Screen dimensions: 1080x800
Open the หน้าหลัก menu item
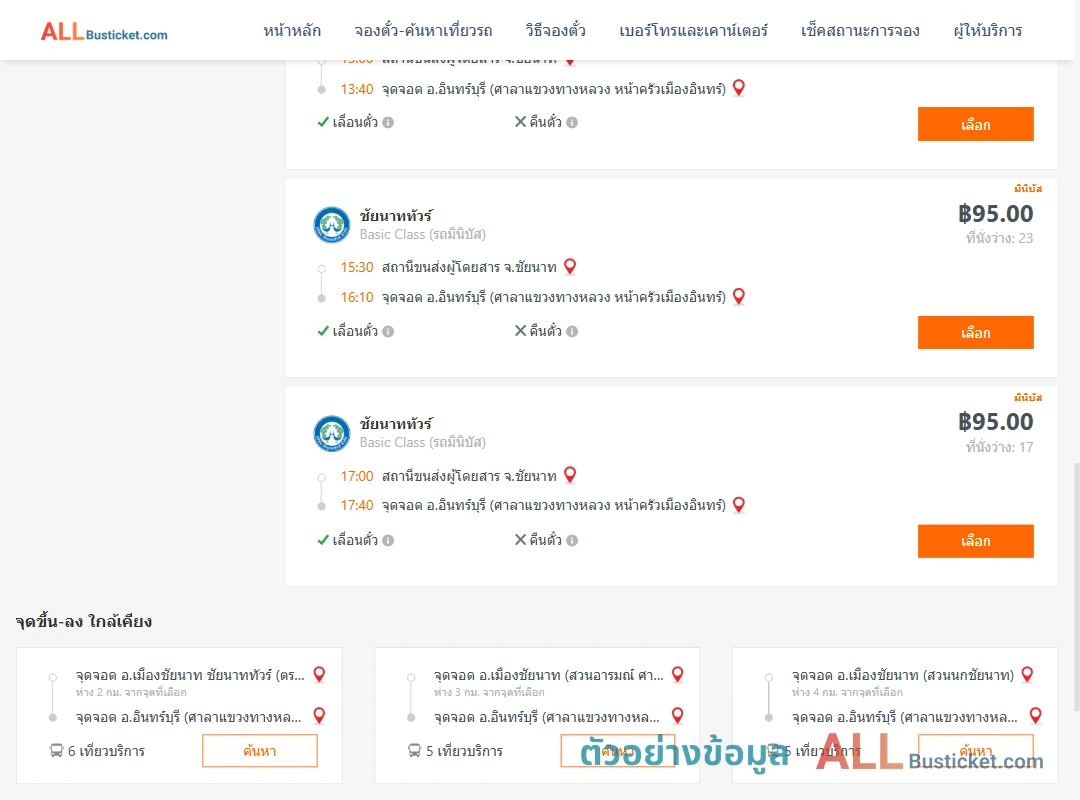[292, 31]
